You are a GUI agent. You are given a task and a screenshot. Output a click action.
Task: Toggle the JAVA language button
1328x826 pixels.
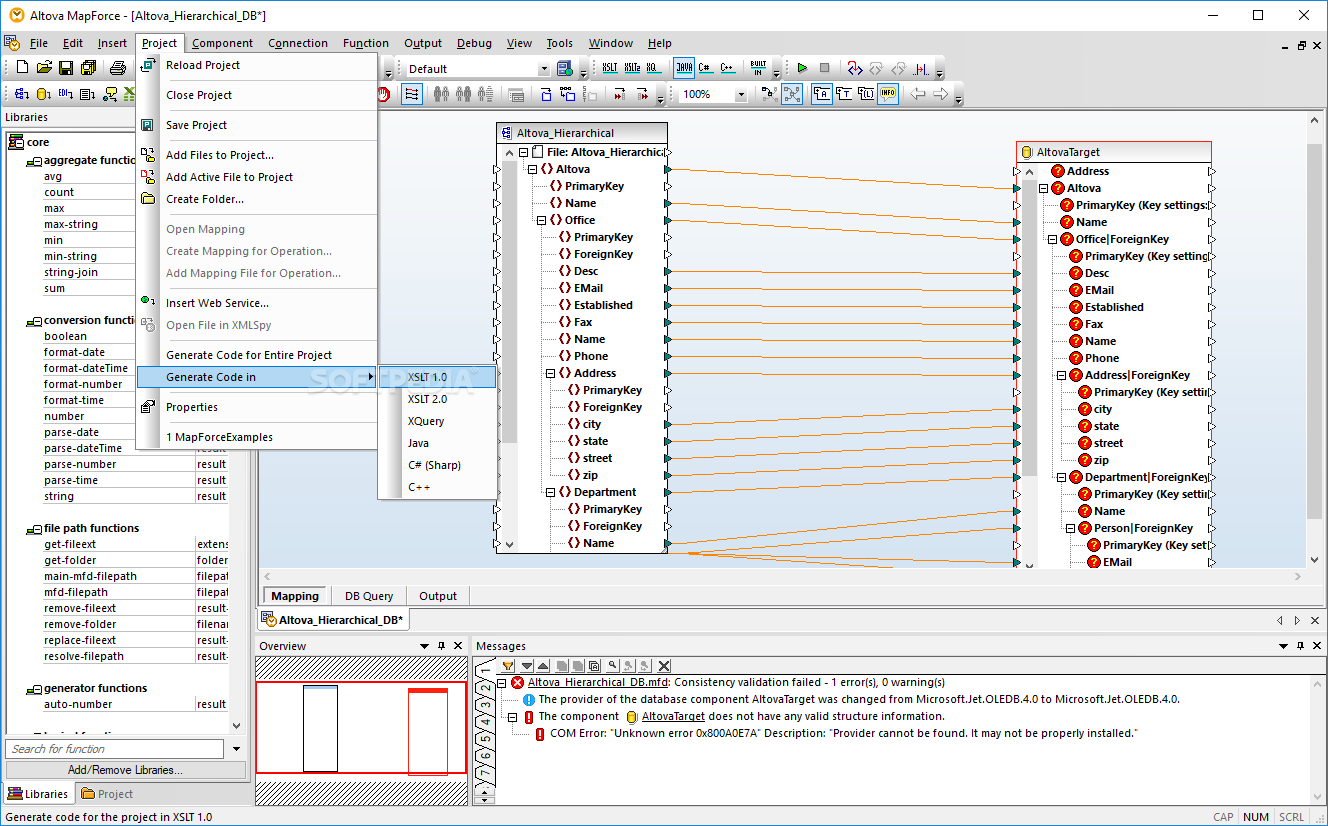[684, 68]
